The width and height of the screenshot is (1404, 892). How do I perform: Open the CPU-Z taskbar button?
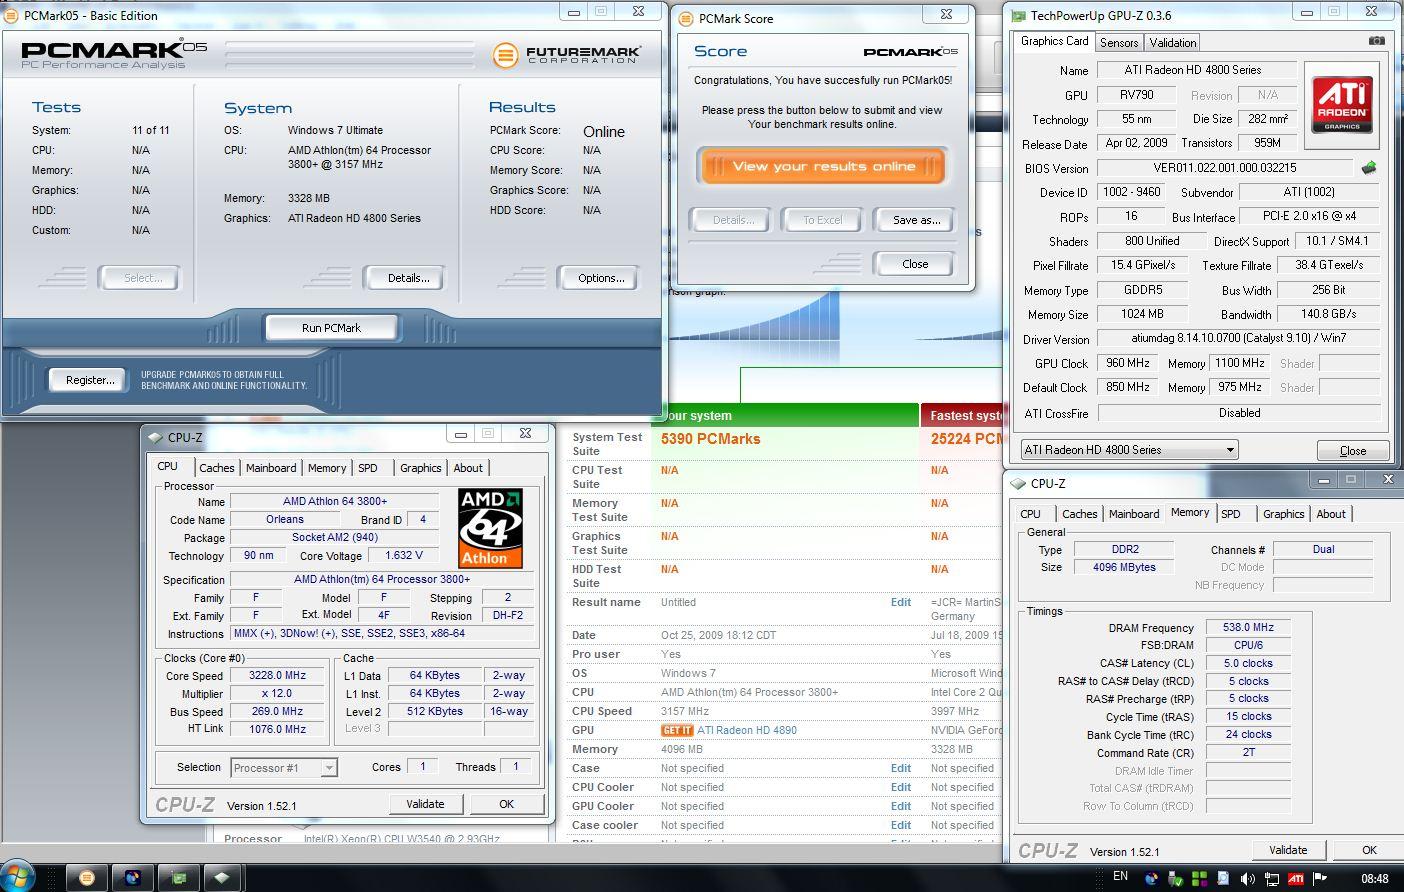pyautogui.click(x=222, y=878)
